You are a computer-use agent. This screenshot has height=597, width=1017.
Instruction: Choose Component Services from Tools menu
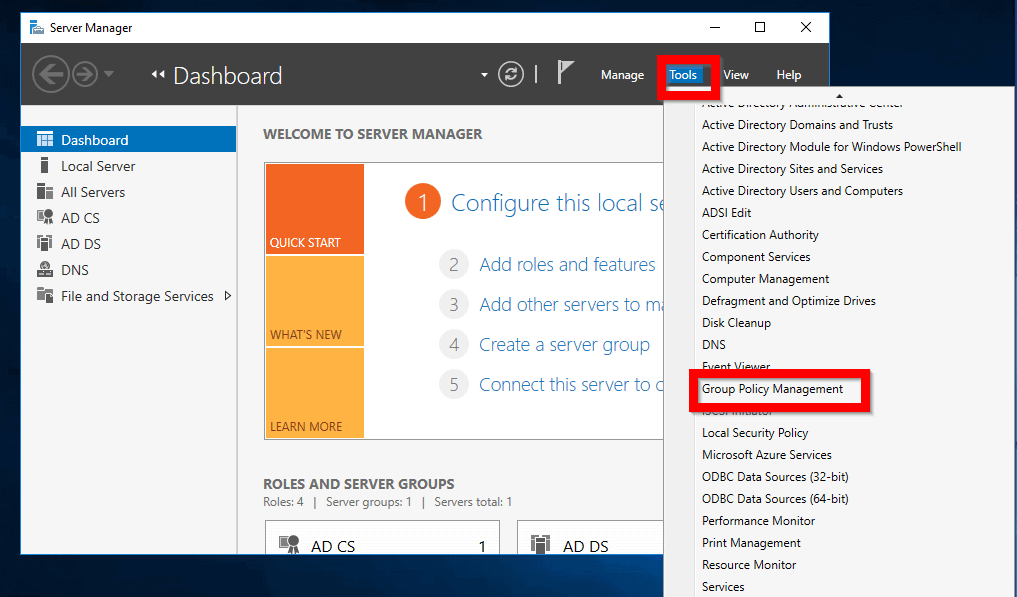pos(756,257)
